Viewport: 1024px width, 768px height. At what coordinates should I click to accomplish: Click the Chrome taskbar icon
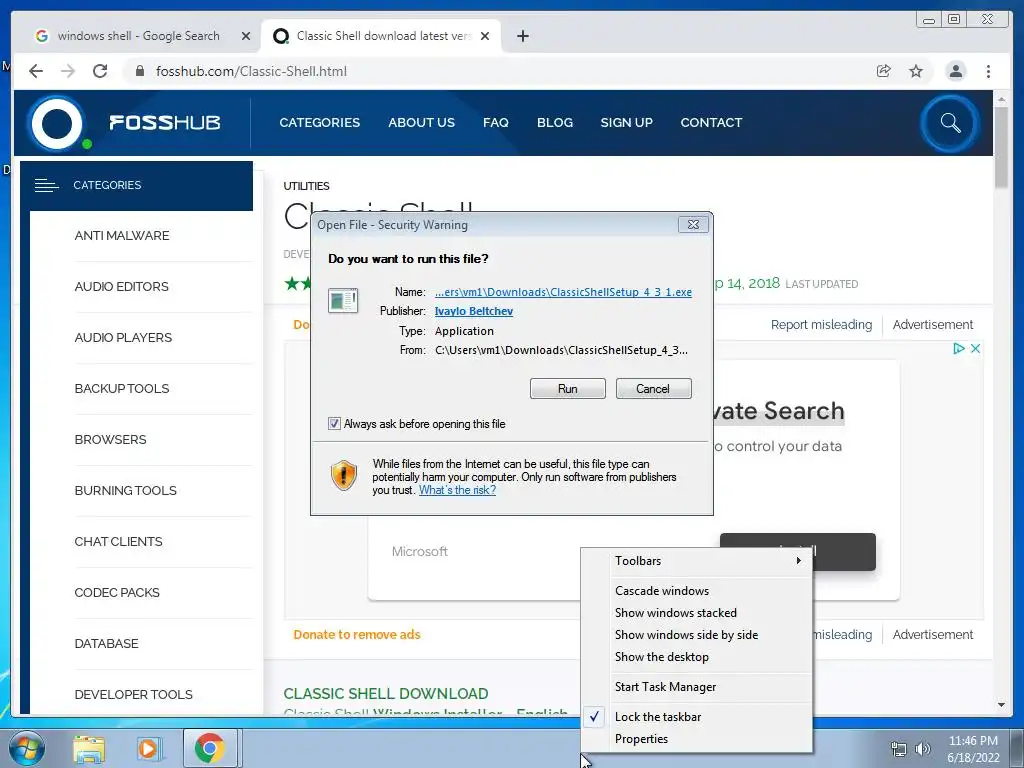(x=209, y=748)
